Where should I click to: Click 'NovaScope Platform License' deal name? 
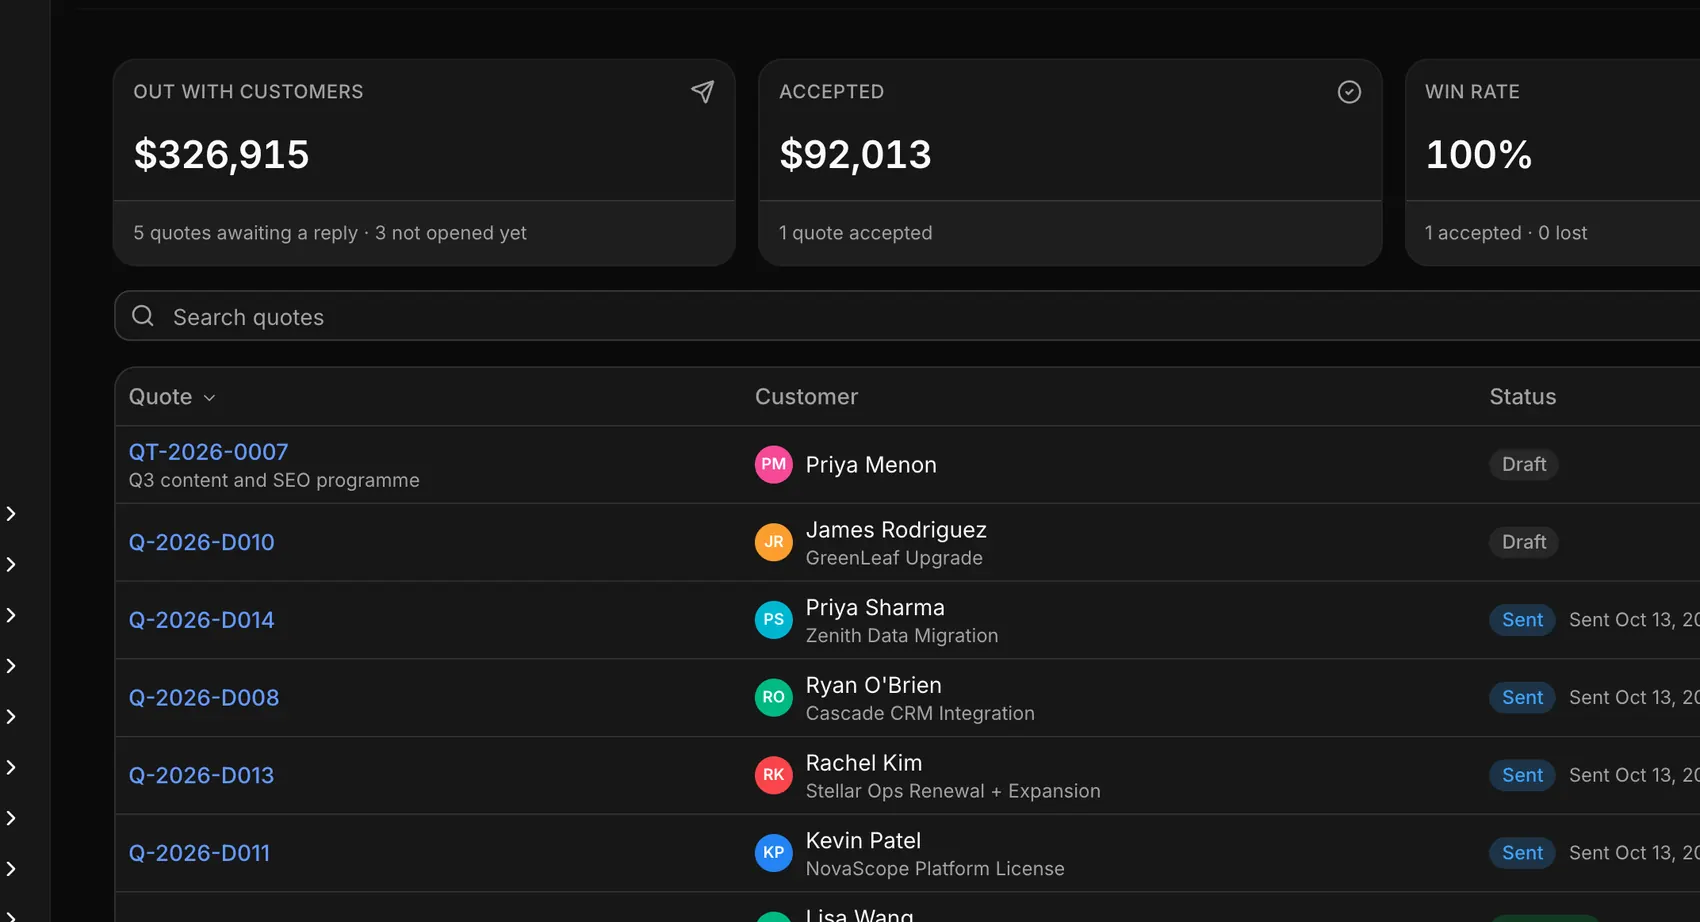click(x=935, y=869)
